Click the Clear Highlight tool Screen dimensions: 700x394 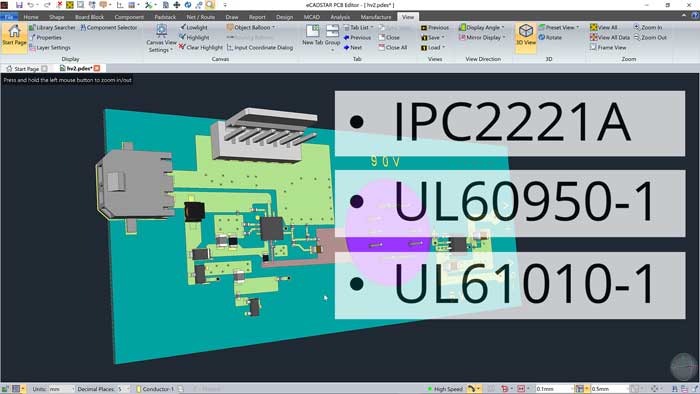click(200, 47)
